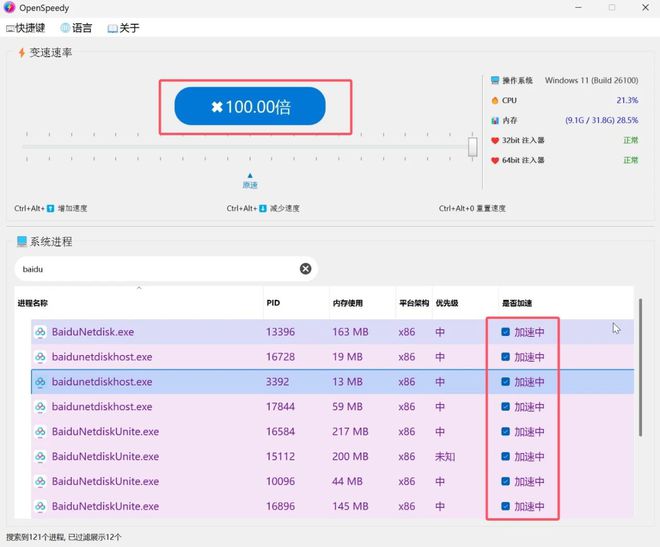Click the Windows 11 (Build 26100) text
This screenshot has height=547, width=660.
[591, 80]
